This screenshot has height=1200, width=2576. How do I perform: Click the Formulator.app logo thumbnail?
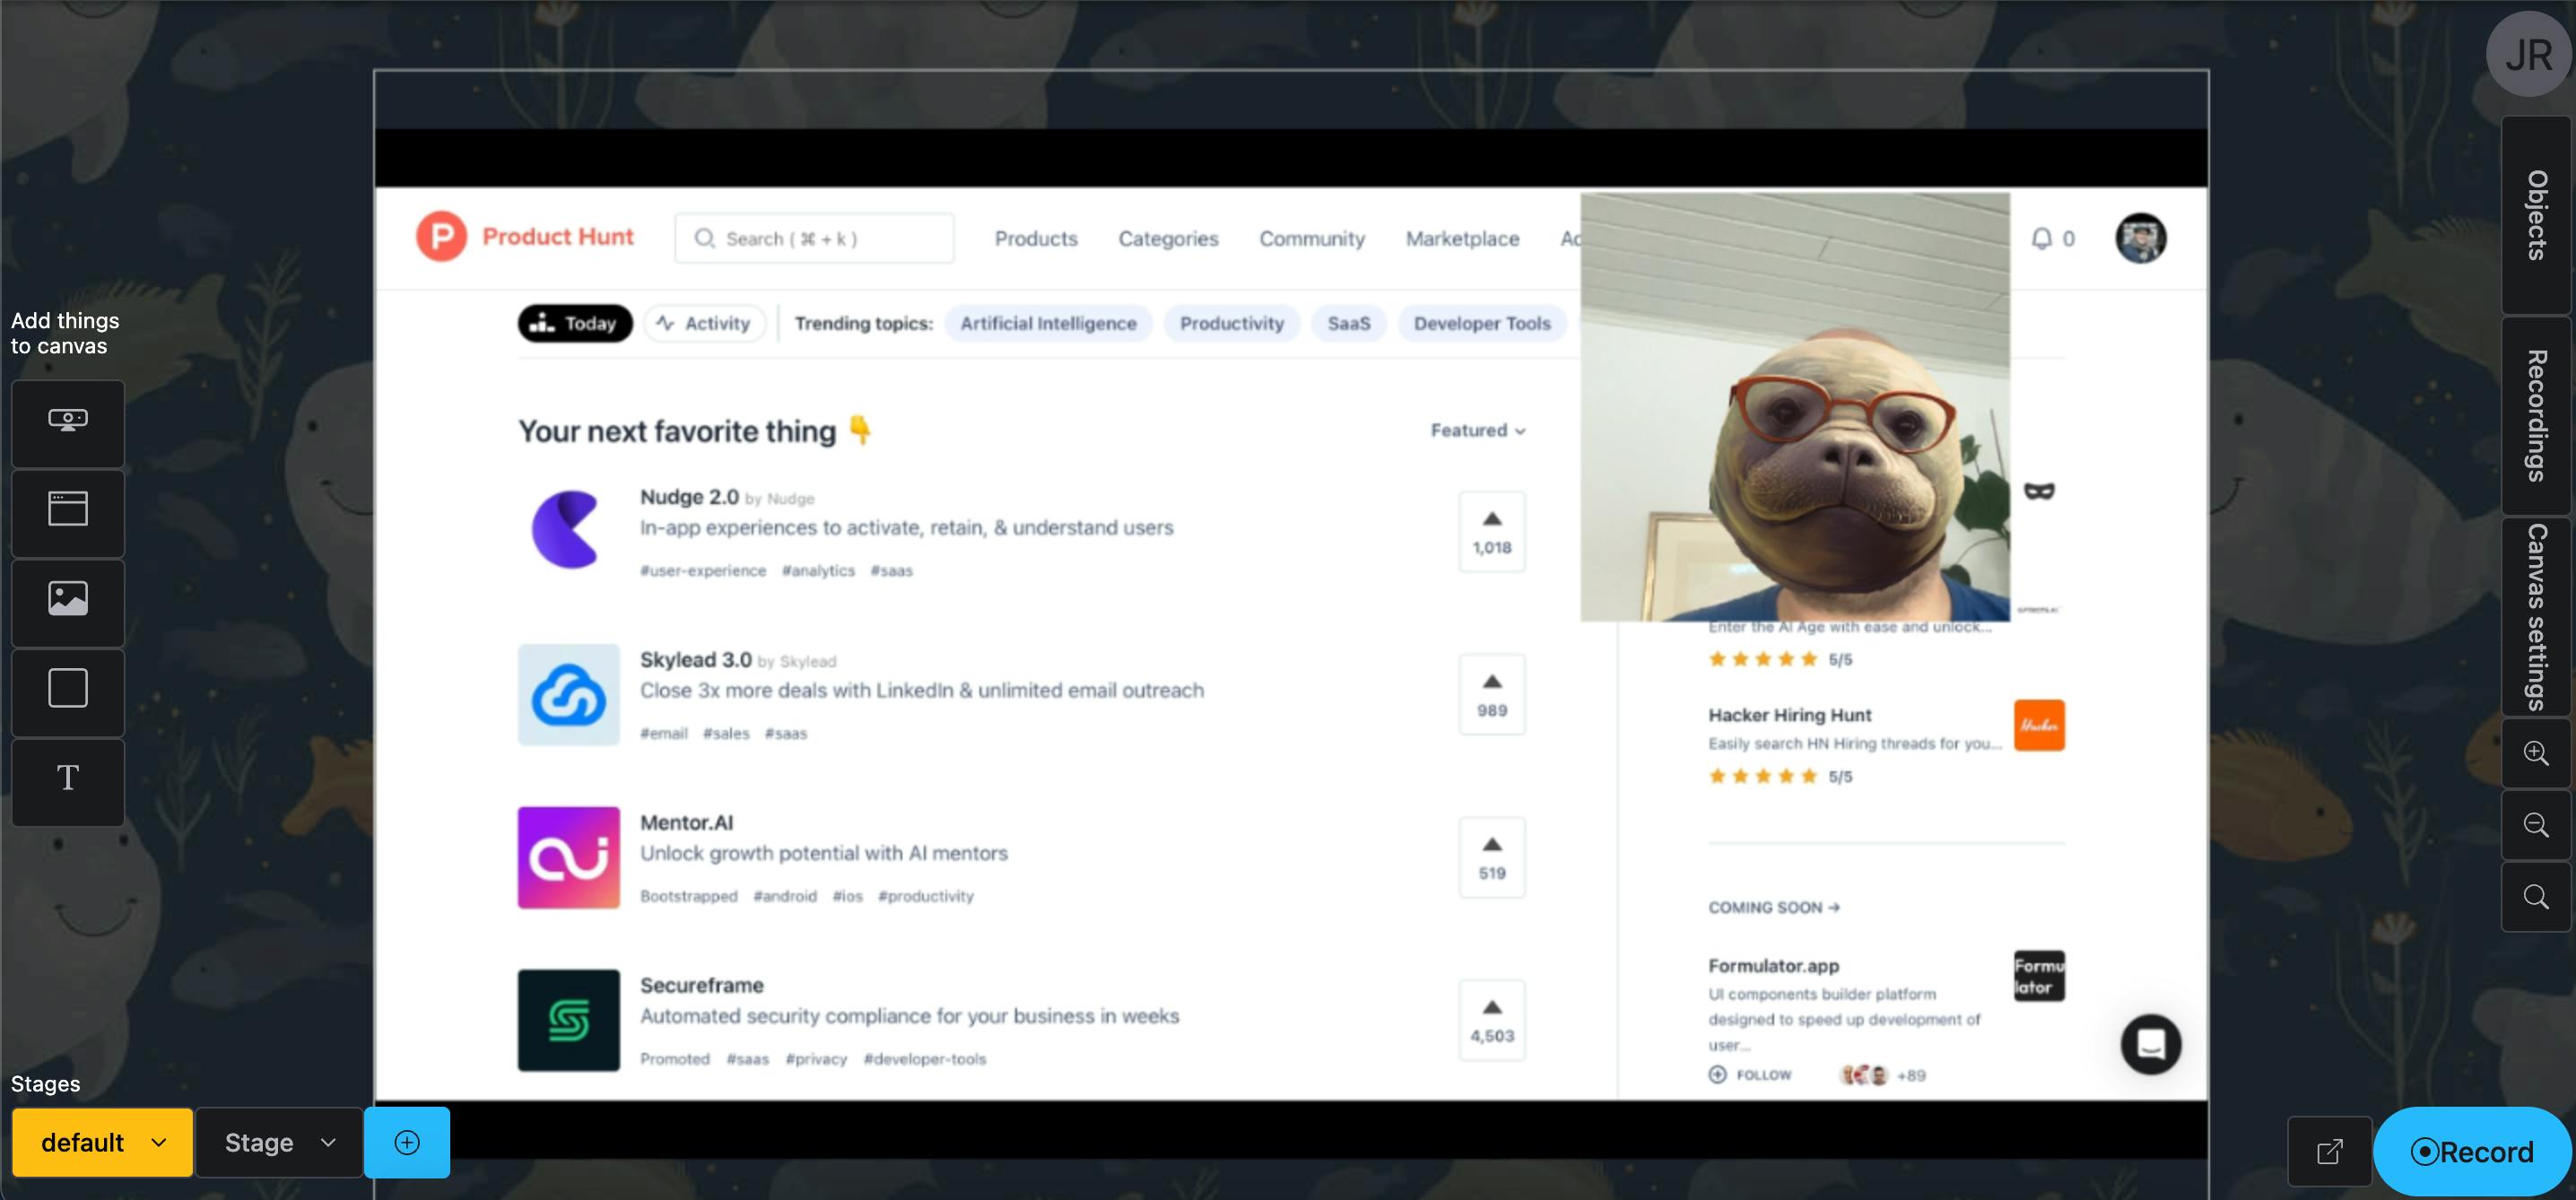(2039, 976)
